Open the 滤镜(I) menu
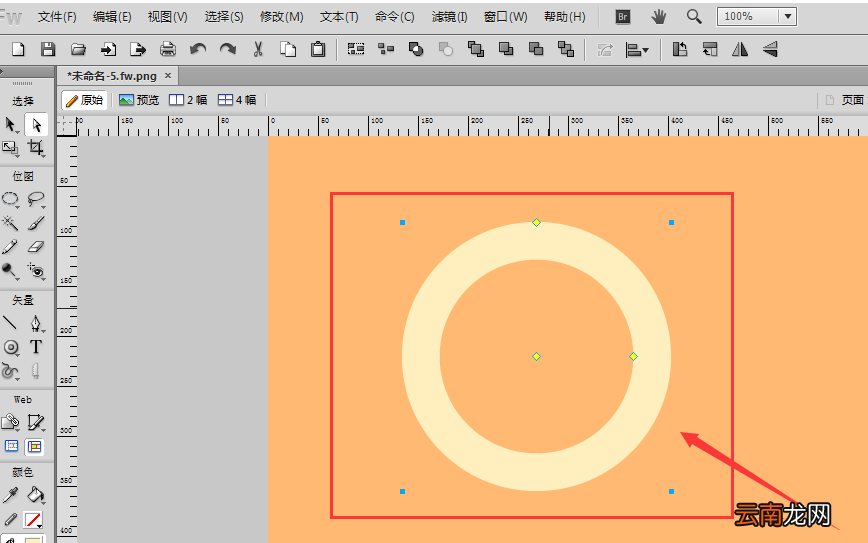Viewport: 868px width, 543px height. (449, 17)
